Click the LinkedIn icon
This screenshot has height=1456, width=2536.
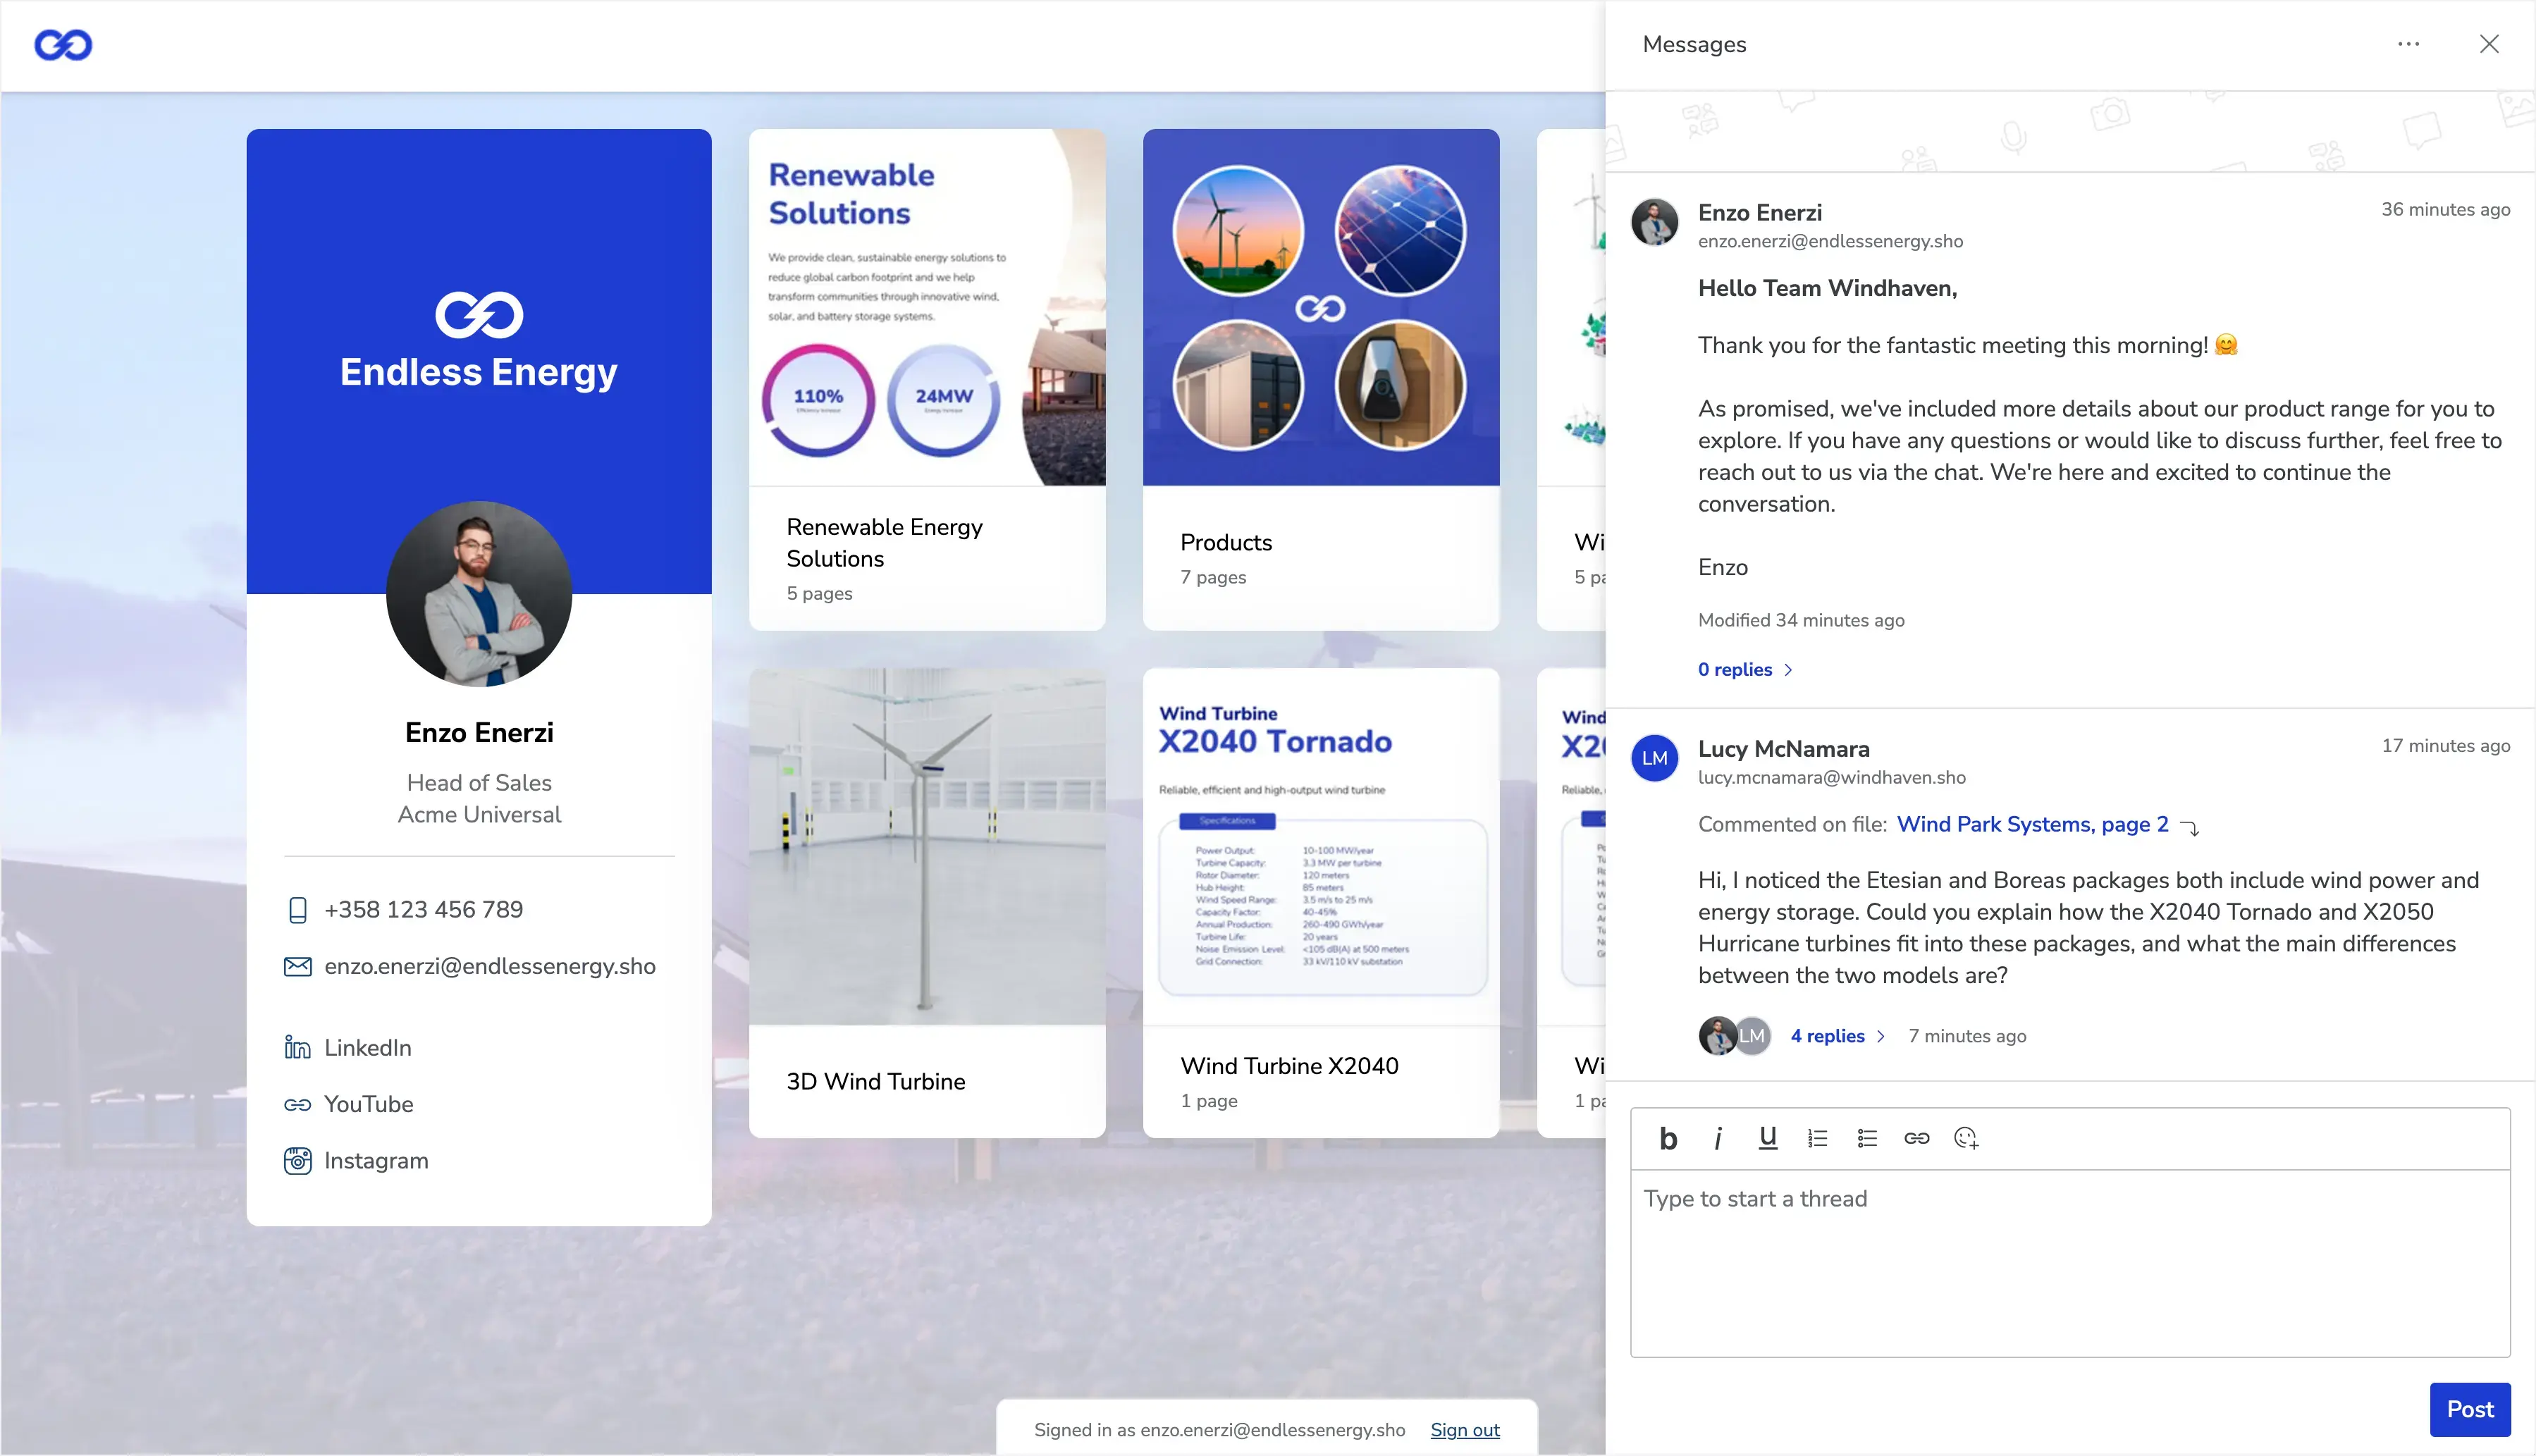point(297,1047)
